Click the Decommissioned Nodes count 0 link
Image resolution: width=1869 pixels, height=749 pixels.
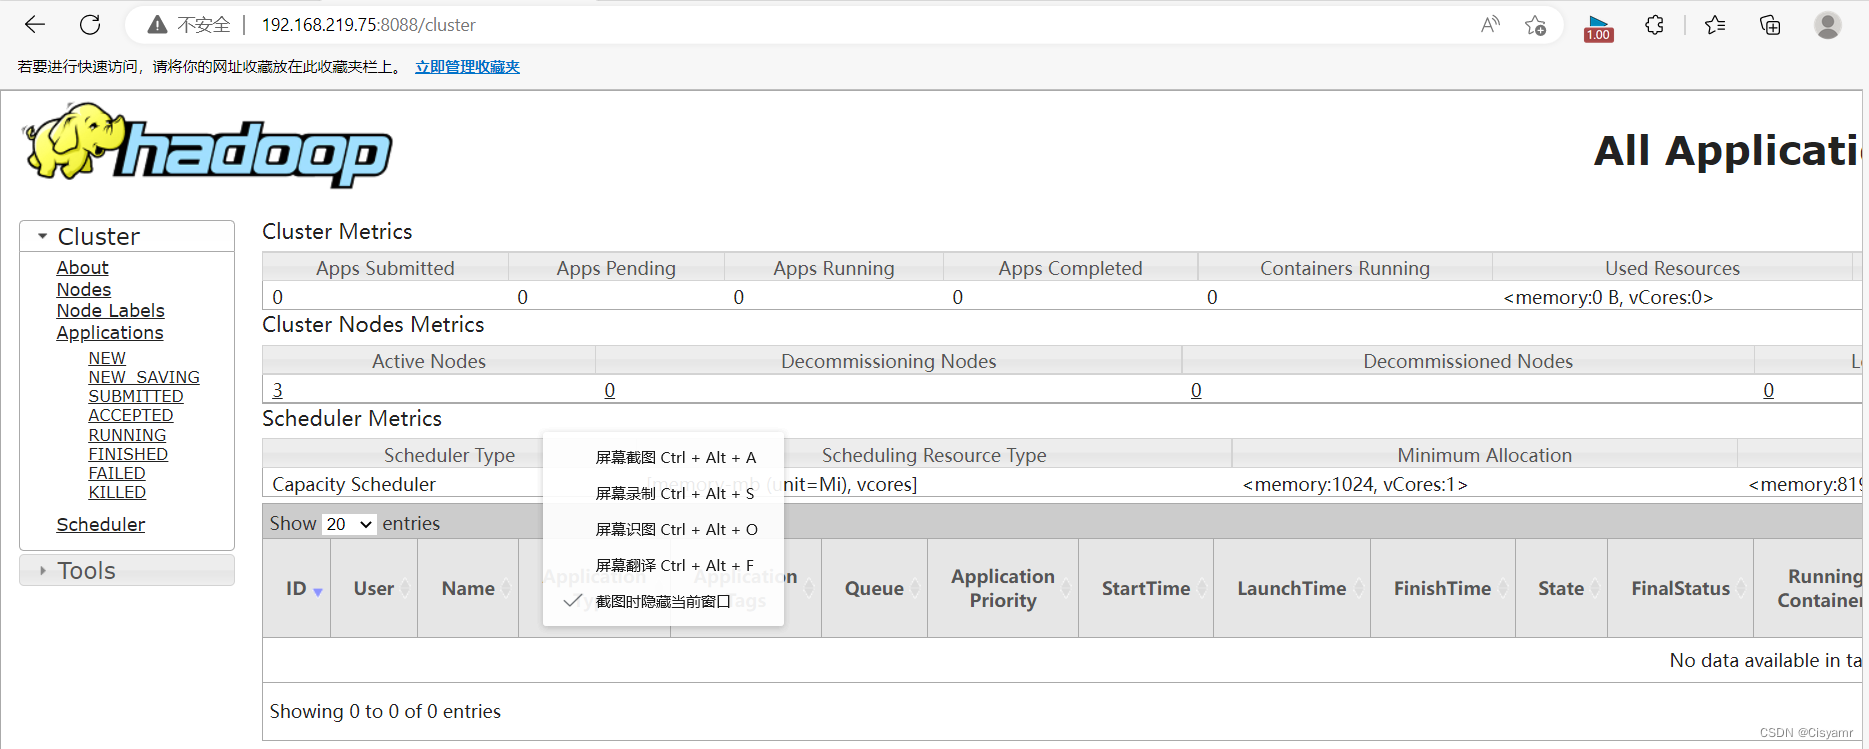click(x=1196, y=390)
